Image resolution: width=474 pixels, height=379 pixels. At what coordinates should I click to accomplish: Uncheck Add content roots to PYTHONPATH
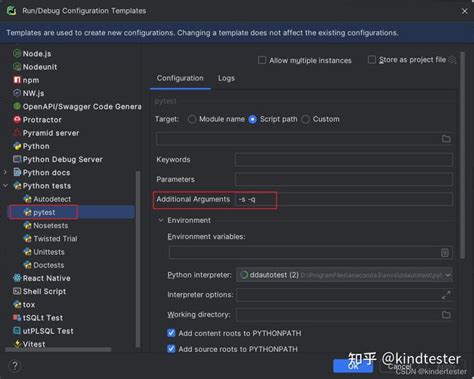click(x=171, y=333)
